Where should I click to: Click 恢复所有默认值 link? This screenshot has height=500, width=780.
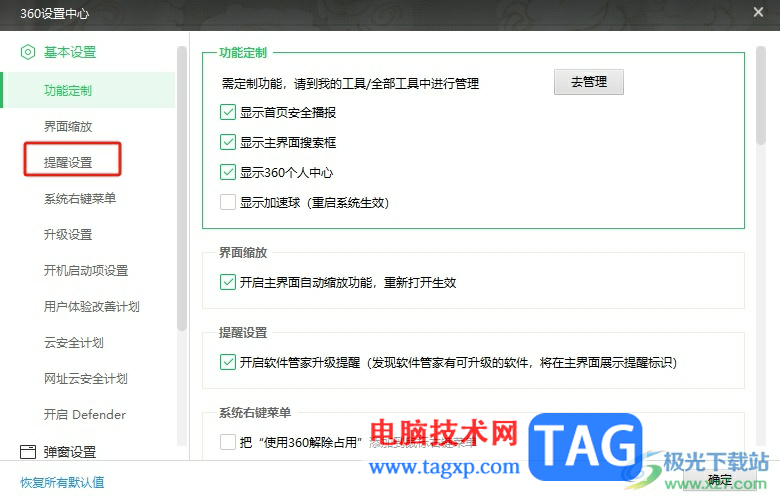point(62,482)
